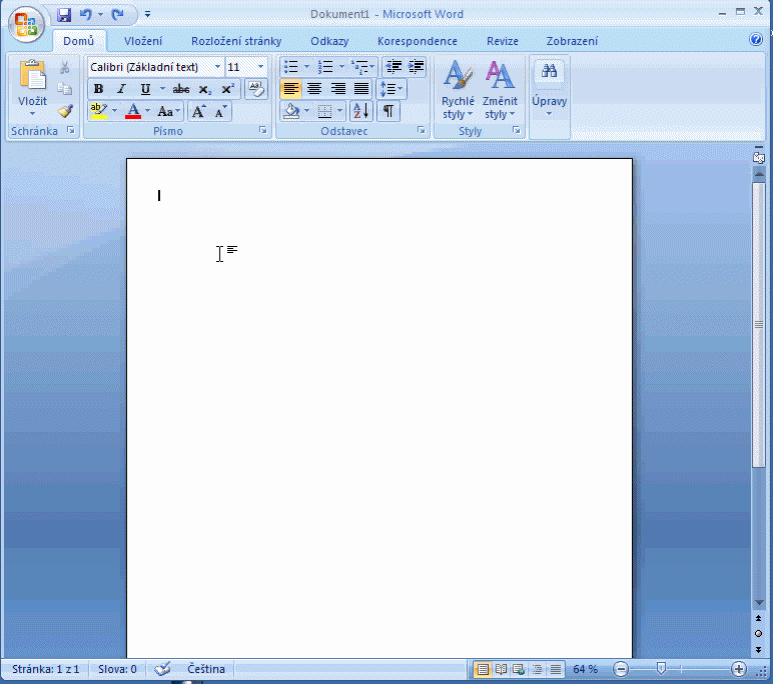The width and height of the screenshot is (773, 685).
Task: Toggle Show paragraph marks (¶)
Action: coord(388,111)
